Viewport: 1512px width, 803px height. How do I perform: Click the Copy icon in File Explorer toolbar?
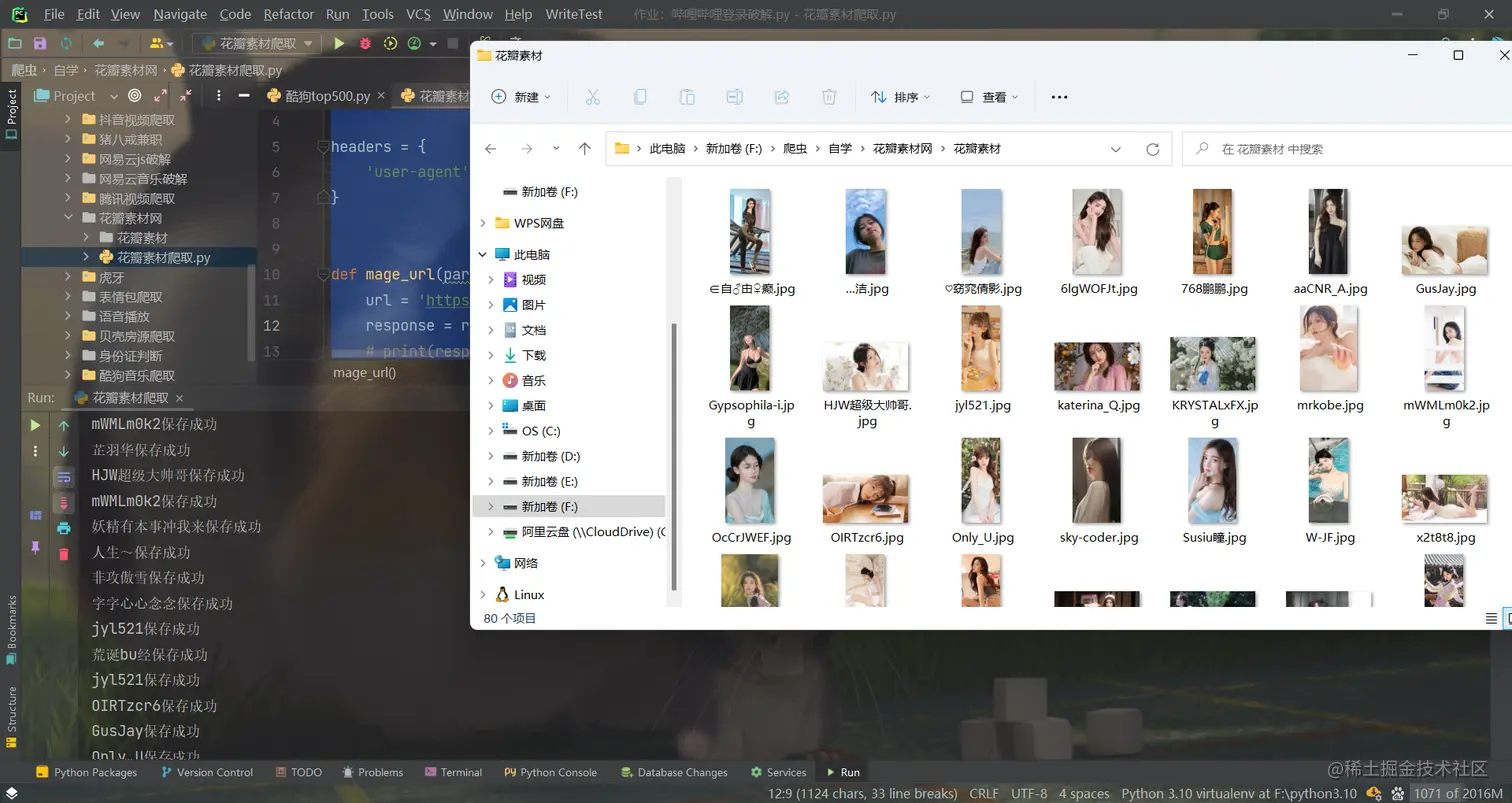pos(640,97)
